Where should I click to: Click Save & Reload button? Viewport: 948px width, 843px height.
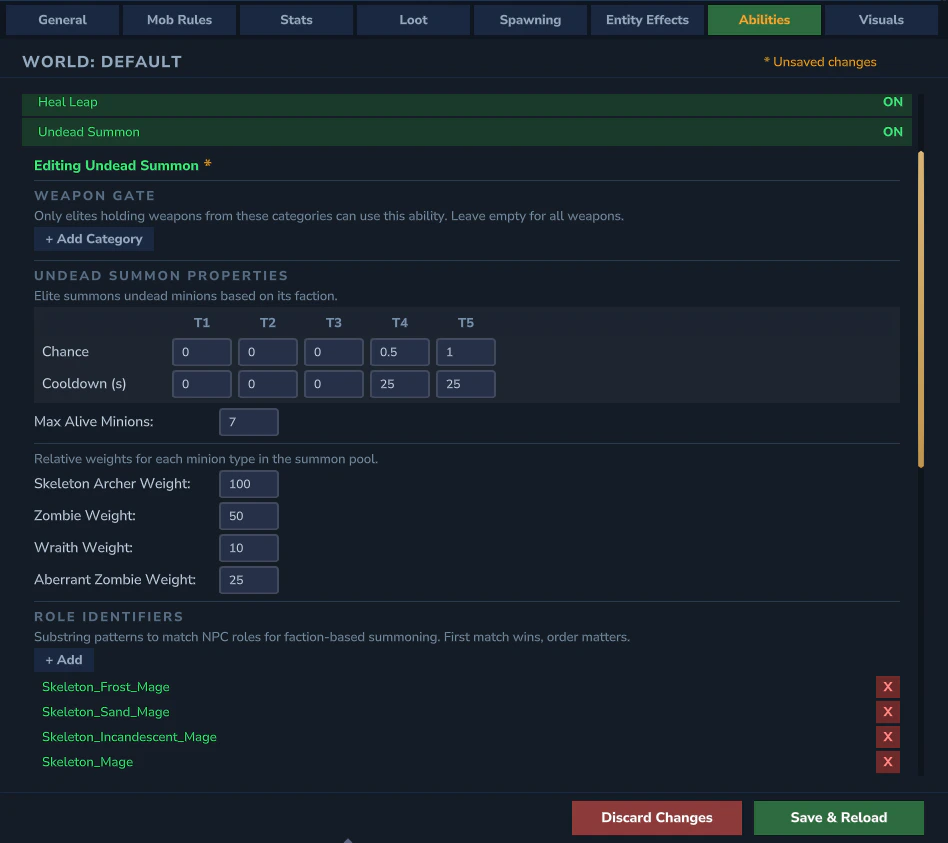[839, 818]
